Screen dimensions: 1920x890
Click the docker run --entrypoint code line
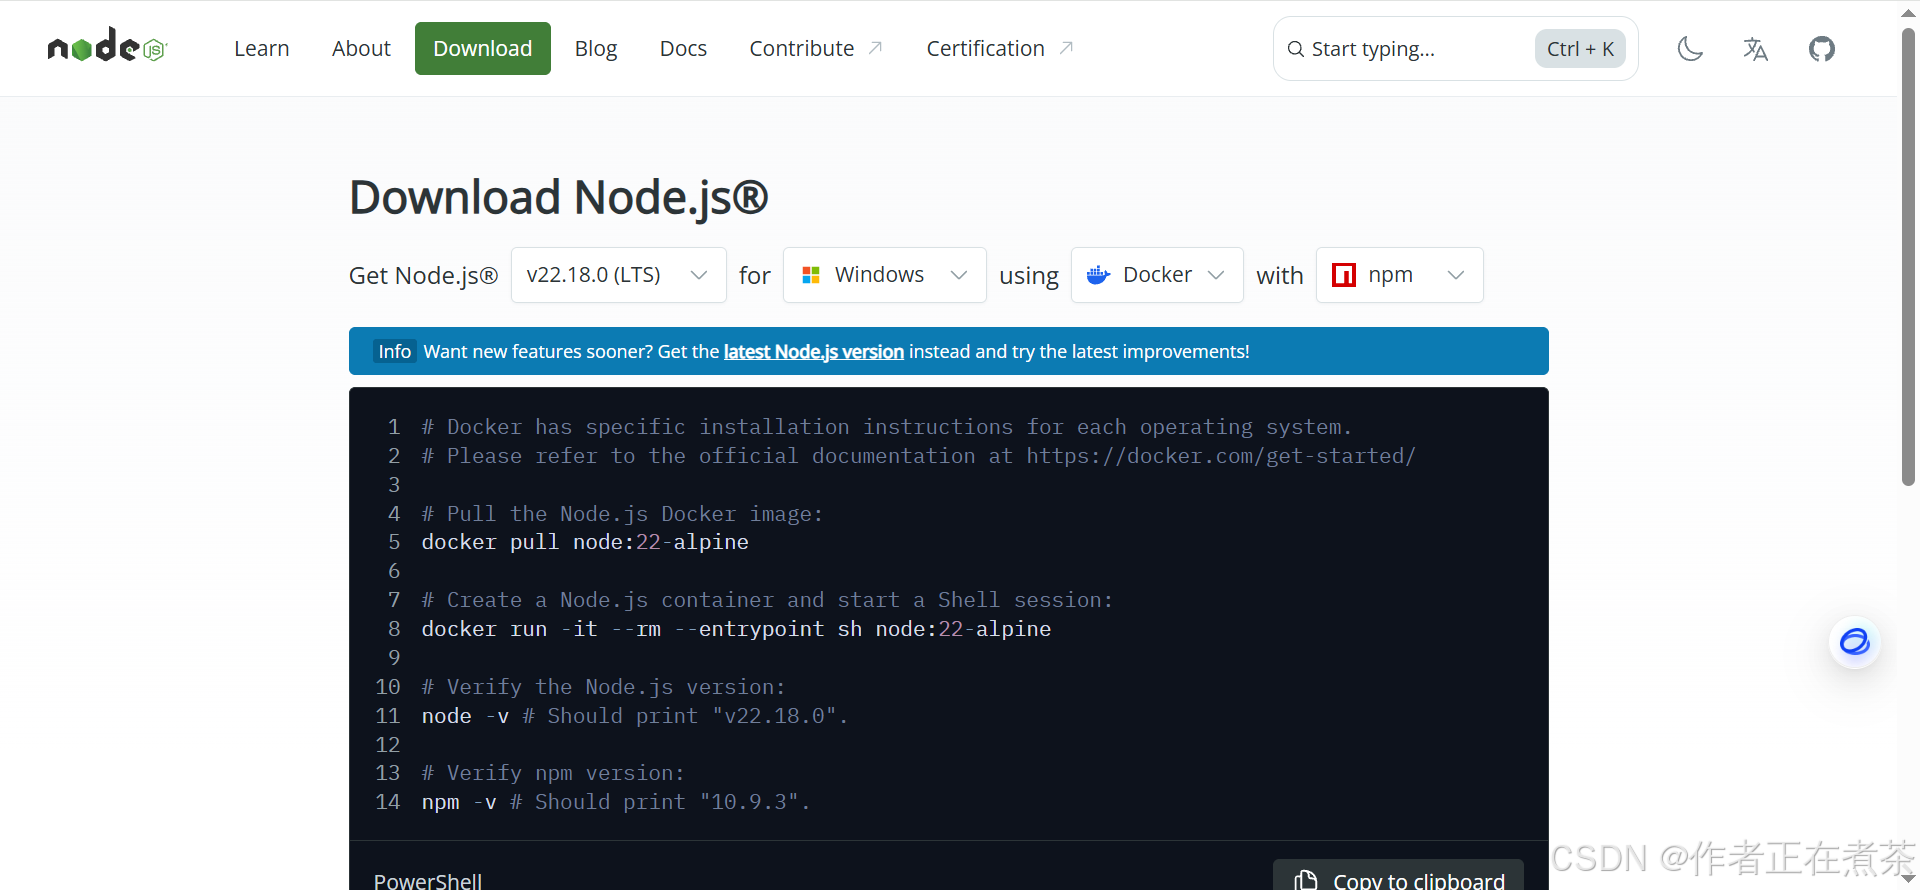point(736,629)
